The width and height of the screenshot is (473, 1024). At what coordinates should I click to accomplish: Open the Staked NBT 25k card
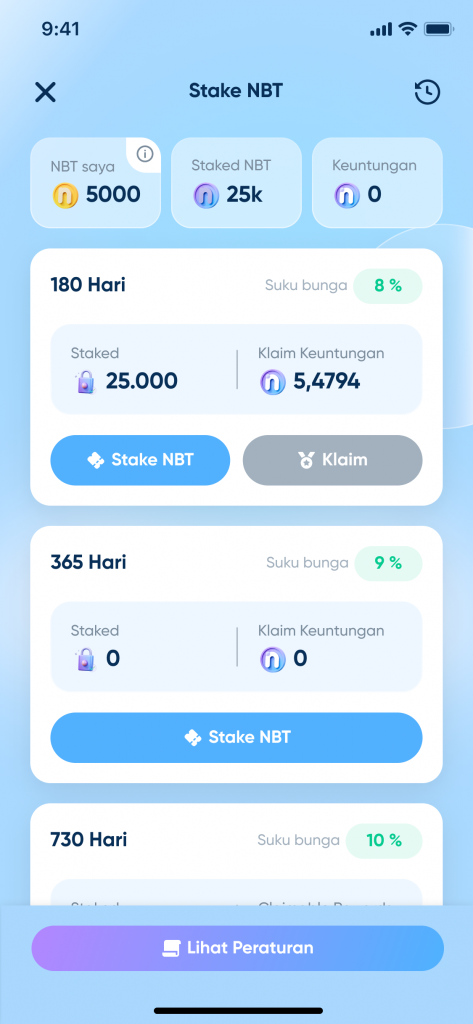(236, 183)
